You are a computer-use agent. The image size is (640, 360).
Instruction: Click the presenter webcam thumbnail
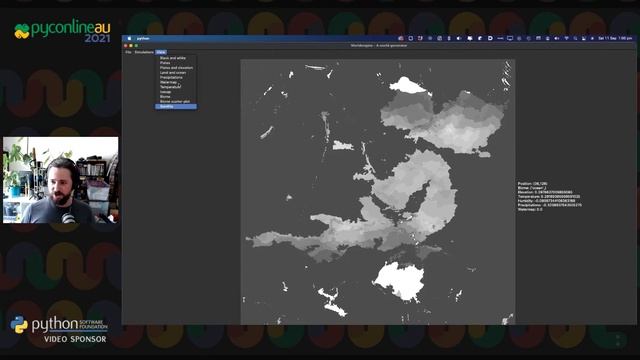coord(61,180)
